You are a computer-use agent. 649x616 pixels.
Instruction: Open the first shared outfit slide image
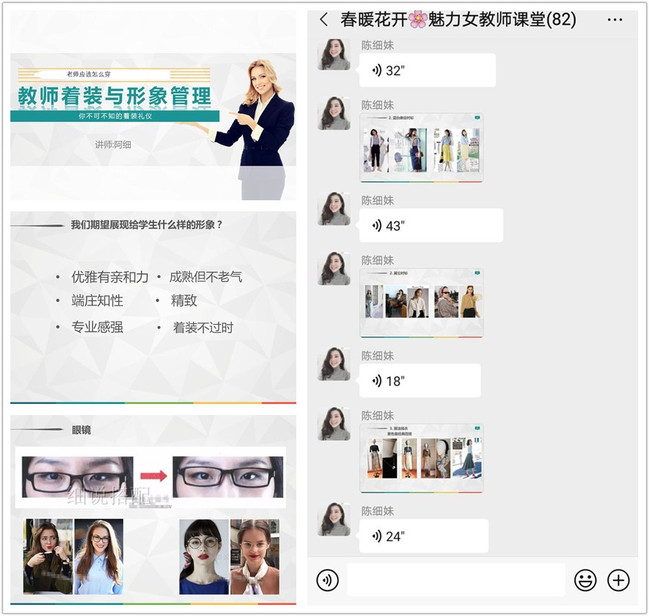tap(421, 148)
